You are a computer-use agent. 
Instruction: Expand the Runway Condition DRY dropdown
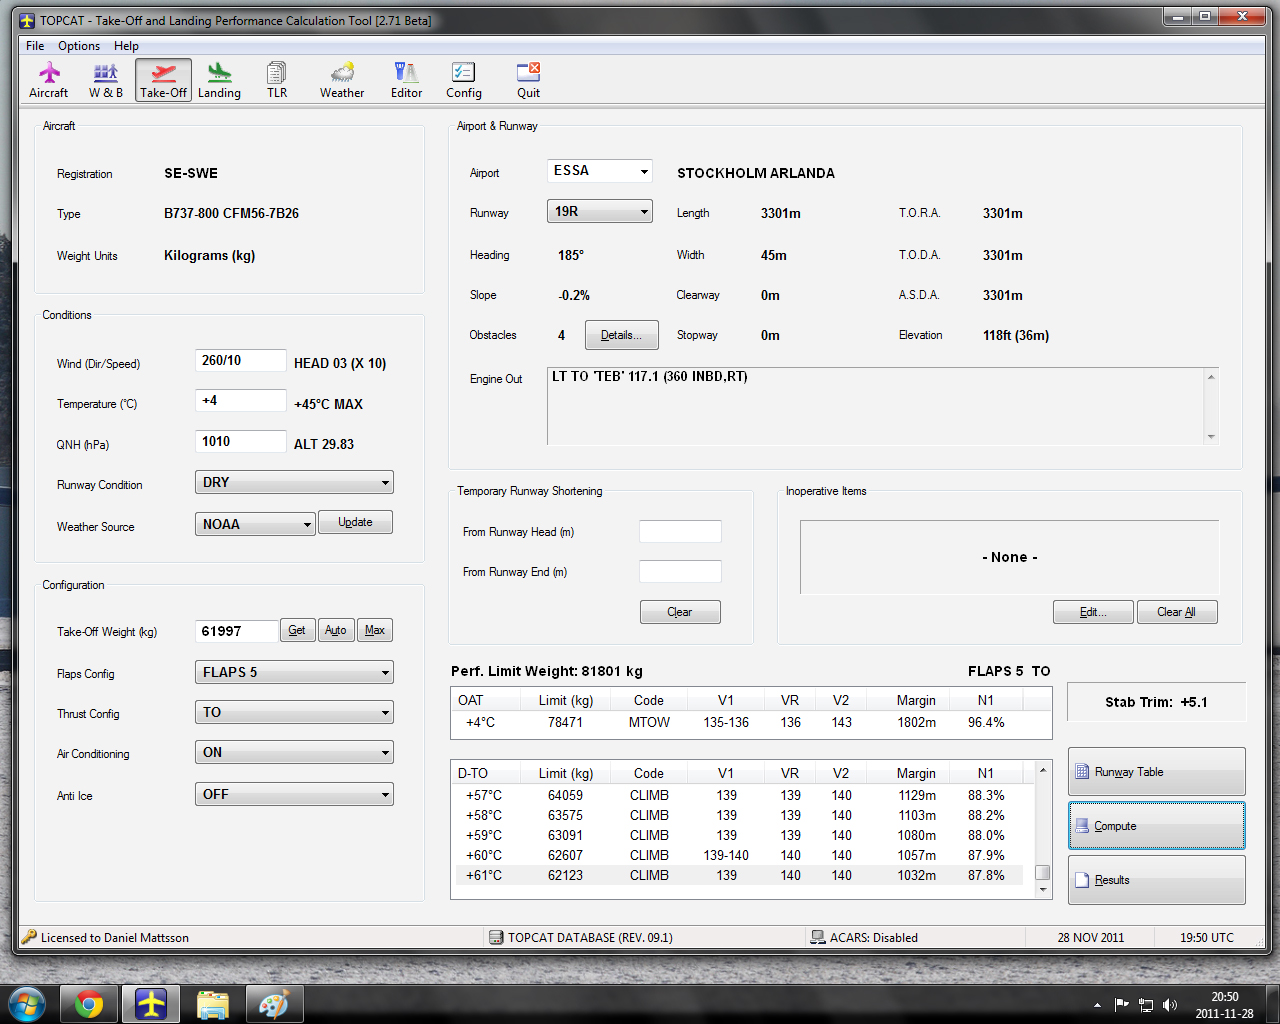coord(385,482)
